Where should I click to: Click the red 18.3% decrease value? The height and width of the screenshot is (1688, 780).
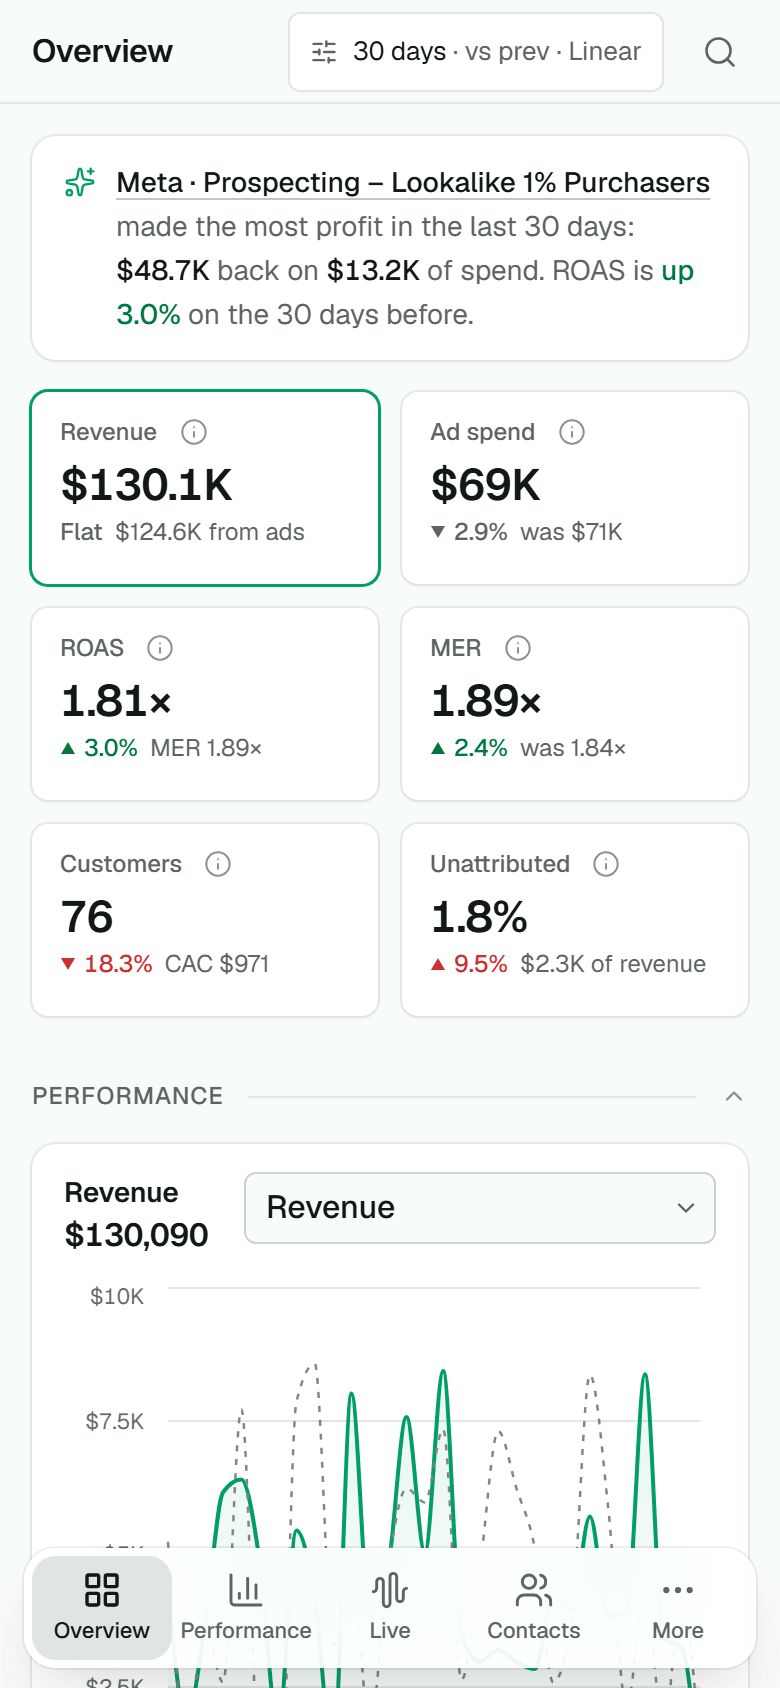point(118,964)
